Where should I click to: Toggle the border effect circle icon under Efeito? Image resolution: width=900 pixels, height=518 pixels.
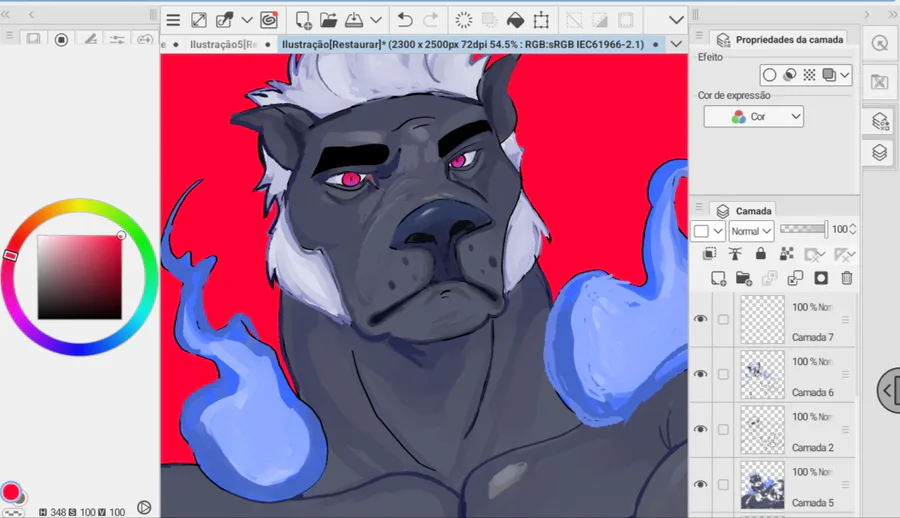(770, 75)
